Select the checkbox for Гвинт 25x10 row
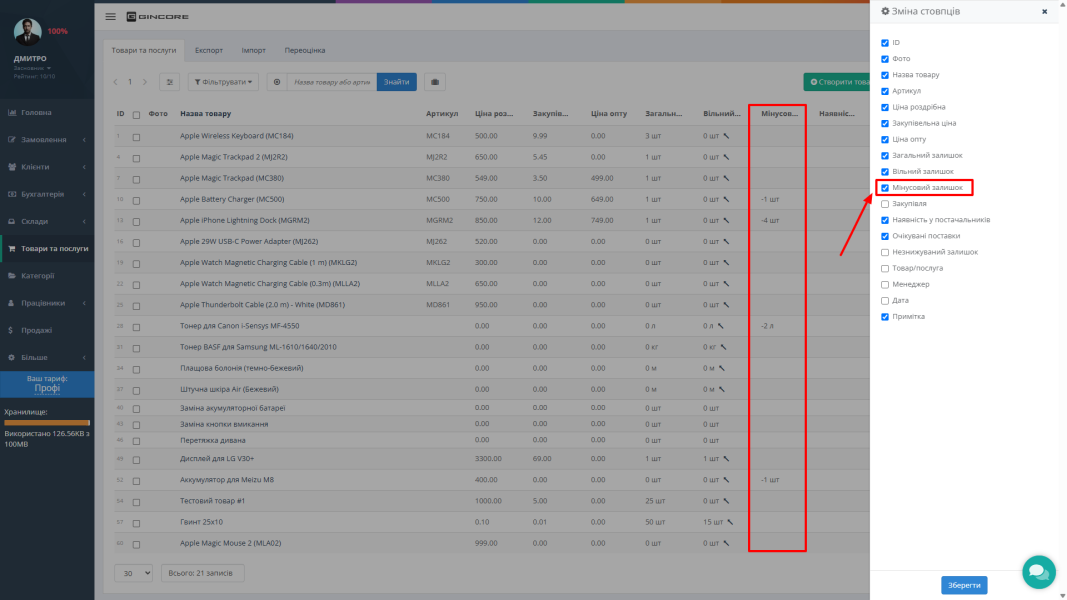The image size is (1067, 600). (136, 523)
